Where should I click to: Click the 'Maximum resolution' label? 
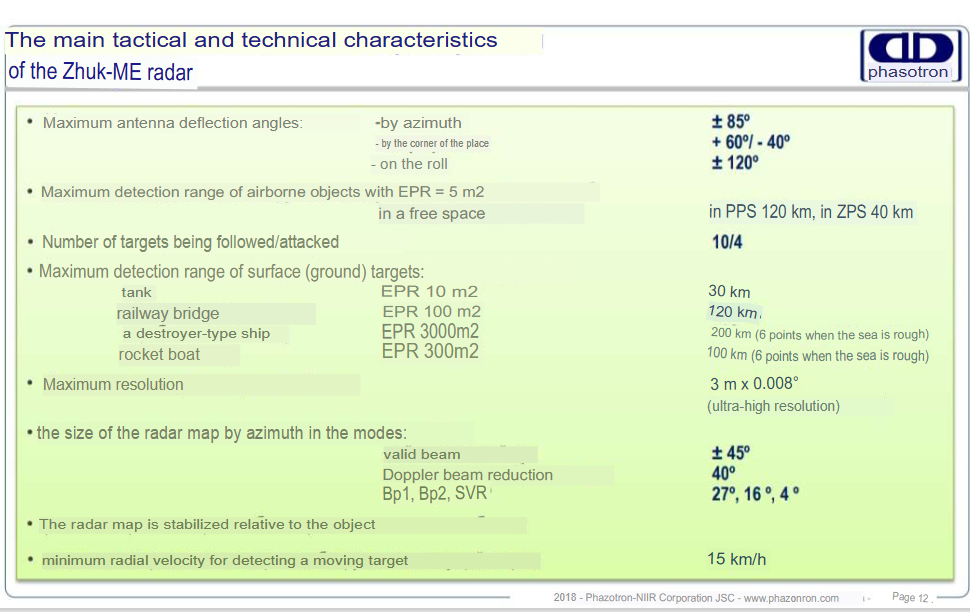click(113, 385)
